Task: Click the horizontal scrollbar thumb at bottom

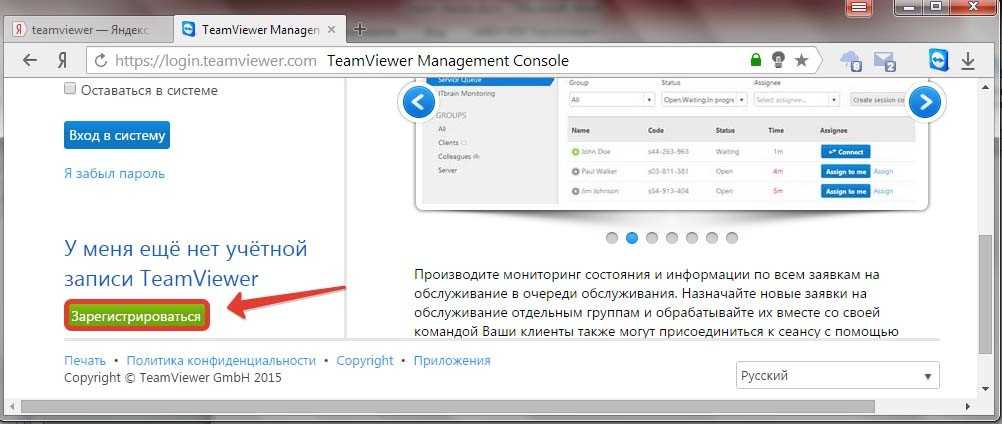Action: tap(449, 407)
